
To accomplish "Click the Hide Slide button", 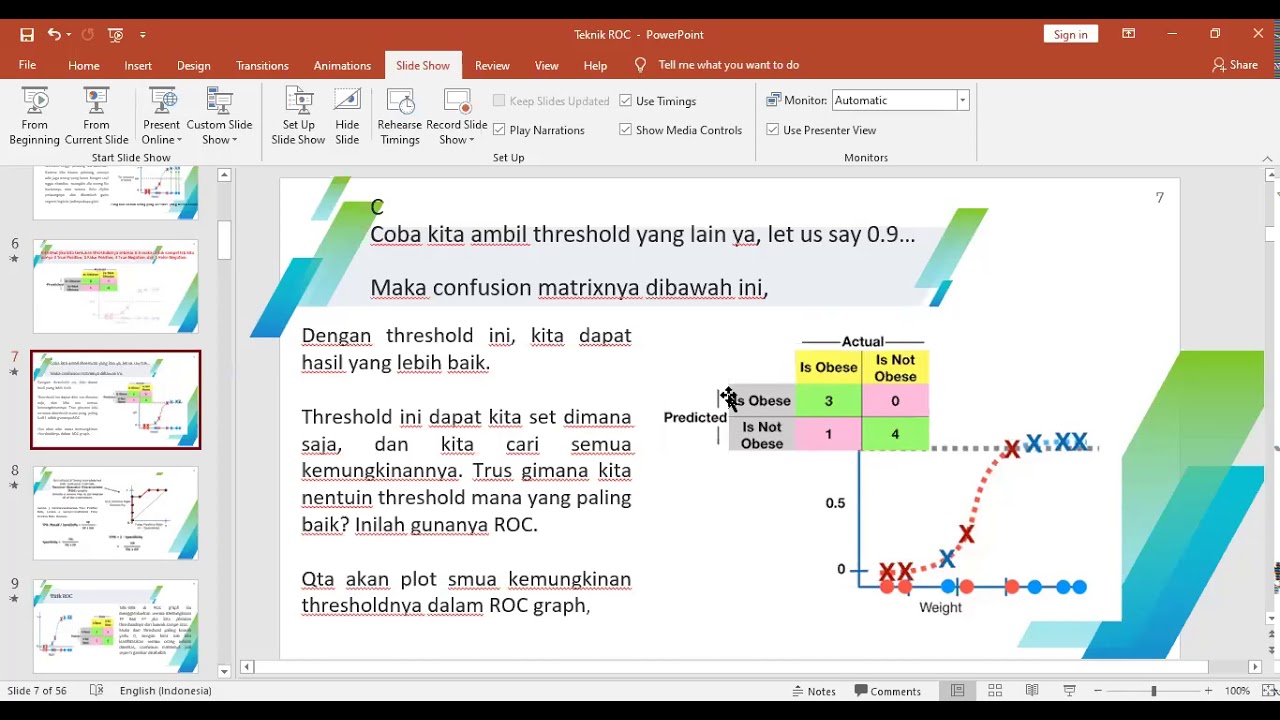I will coord(347,116).
